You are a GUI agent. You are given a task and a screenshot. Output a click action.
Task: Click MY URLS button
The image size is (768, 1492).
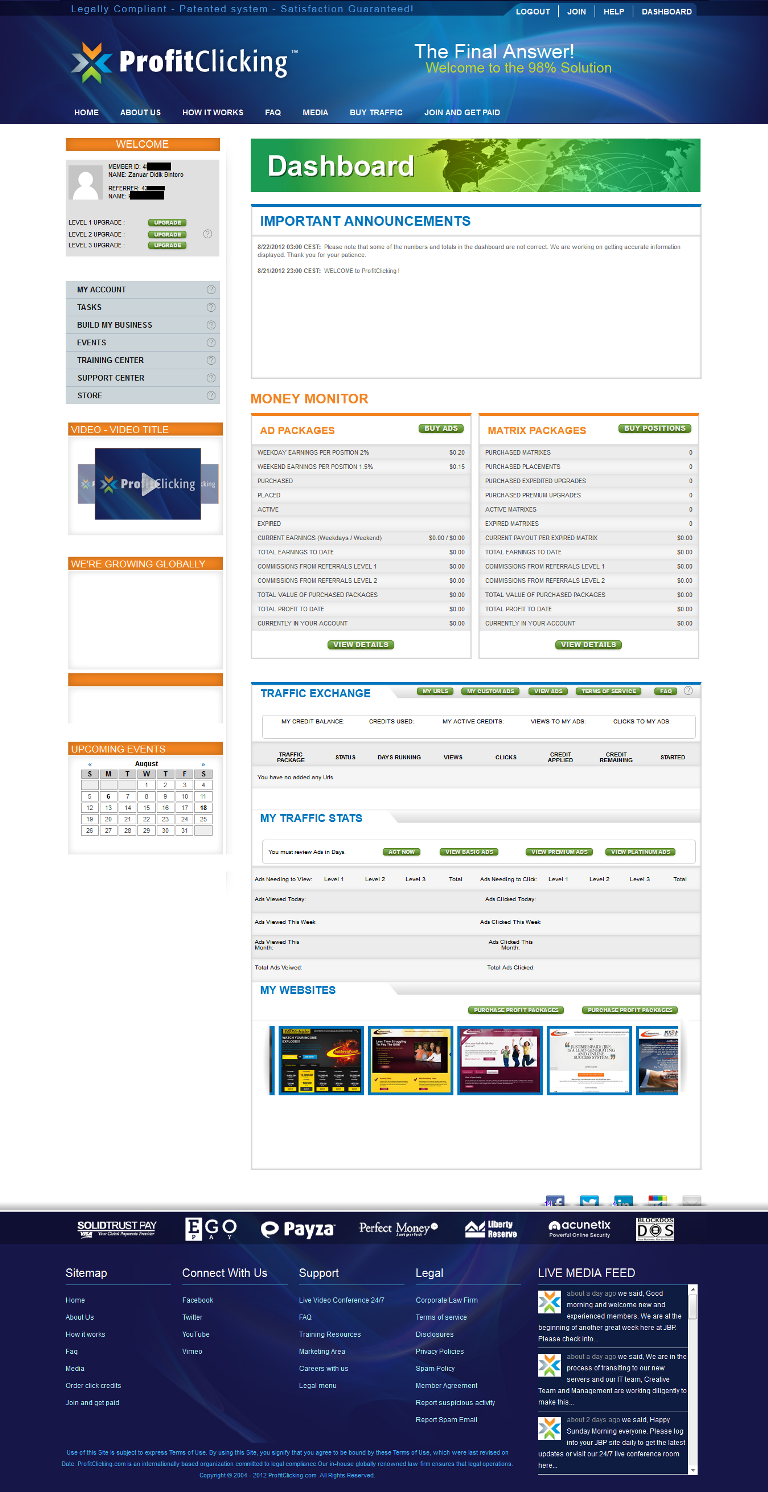click(x=436, y=691)
